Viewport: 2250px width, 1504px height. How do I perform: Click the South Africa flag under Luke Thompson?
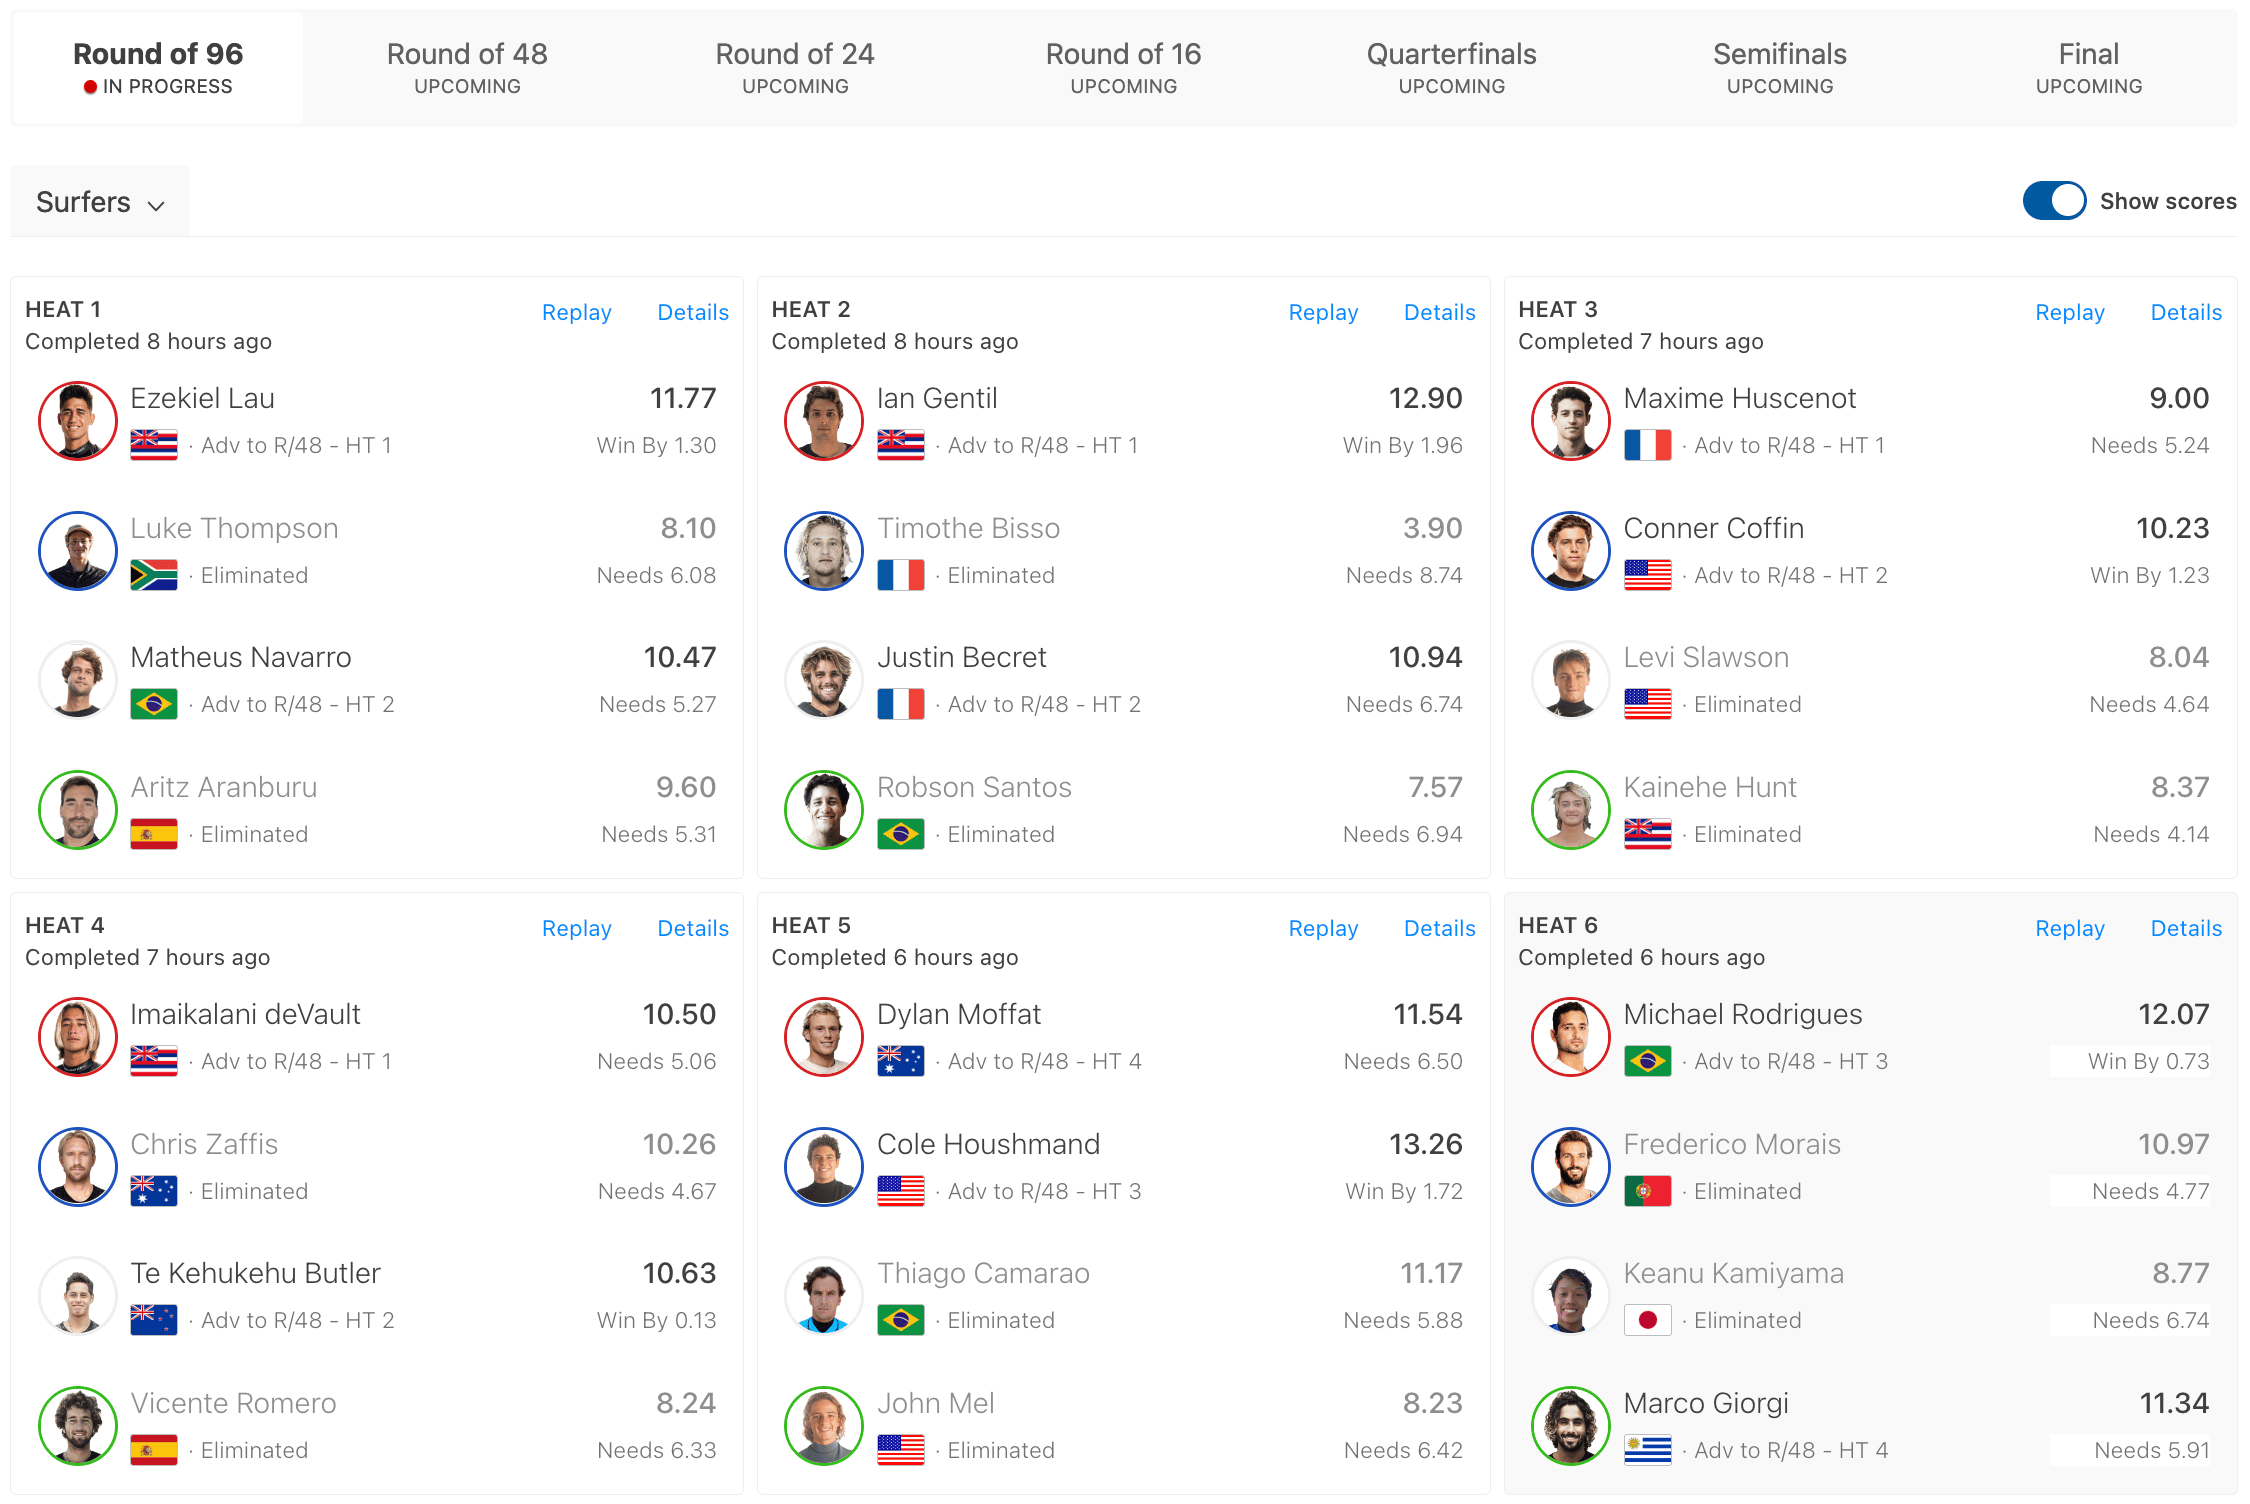(154, 575)
